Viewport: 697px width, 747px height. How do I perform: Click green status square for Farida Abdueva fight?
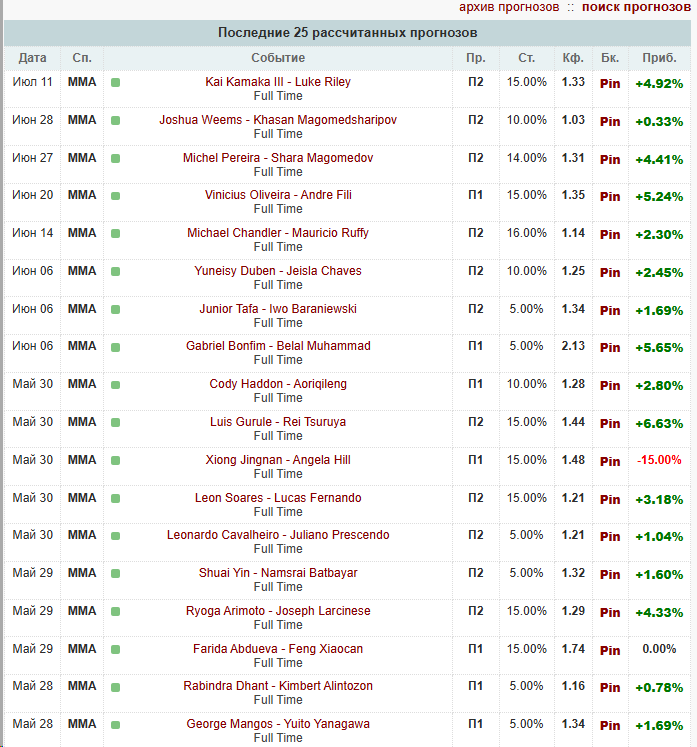(x=115, y=649)
